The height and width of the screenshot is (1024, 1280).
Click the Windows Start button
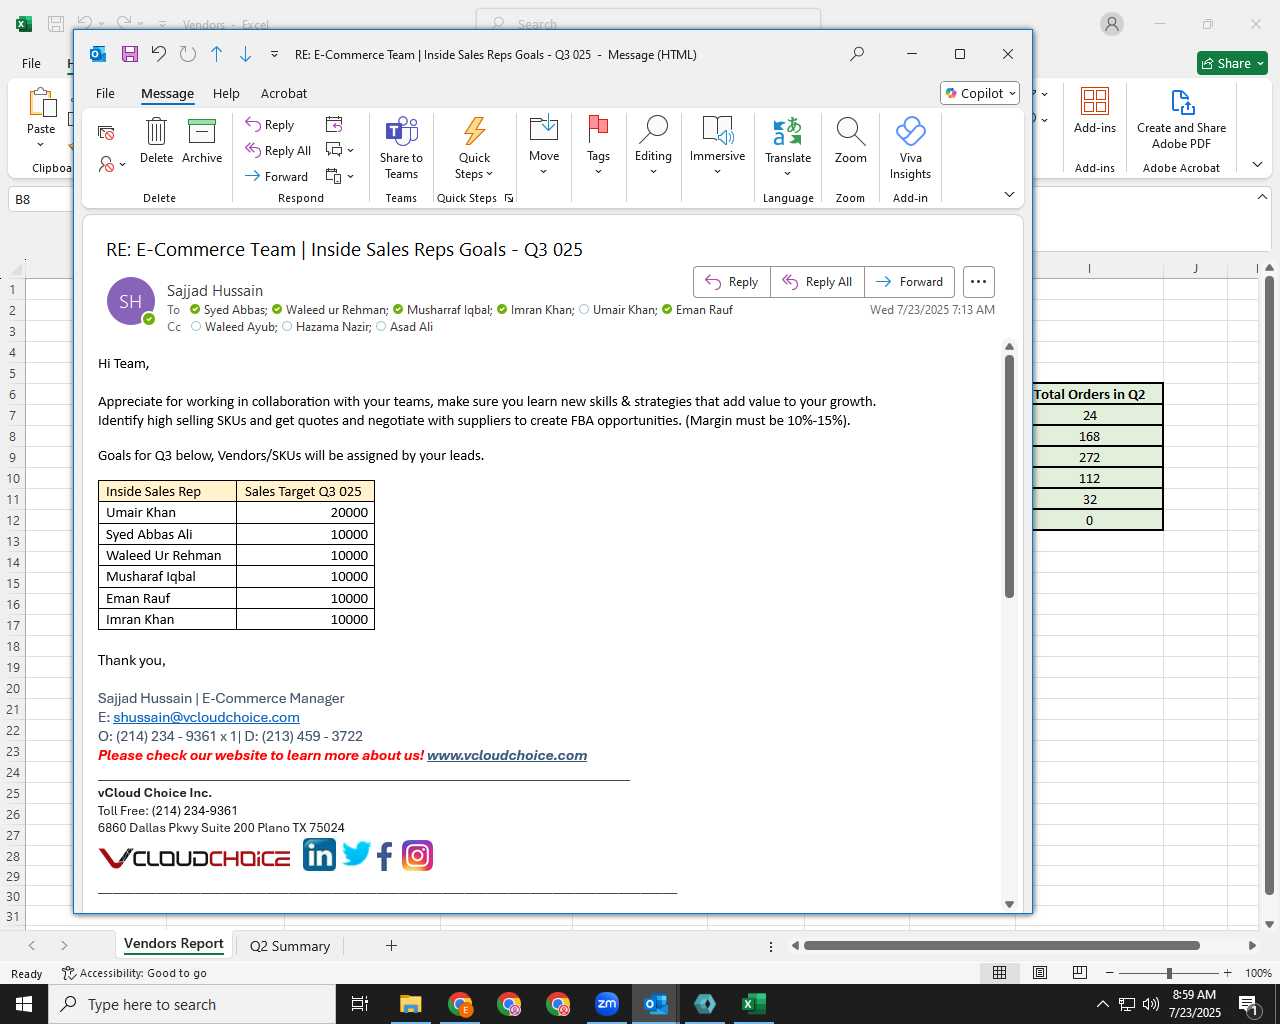click(24, 1004)
